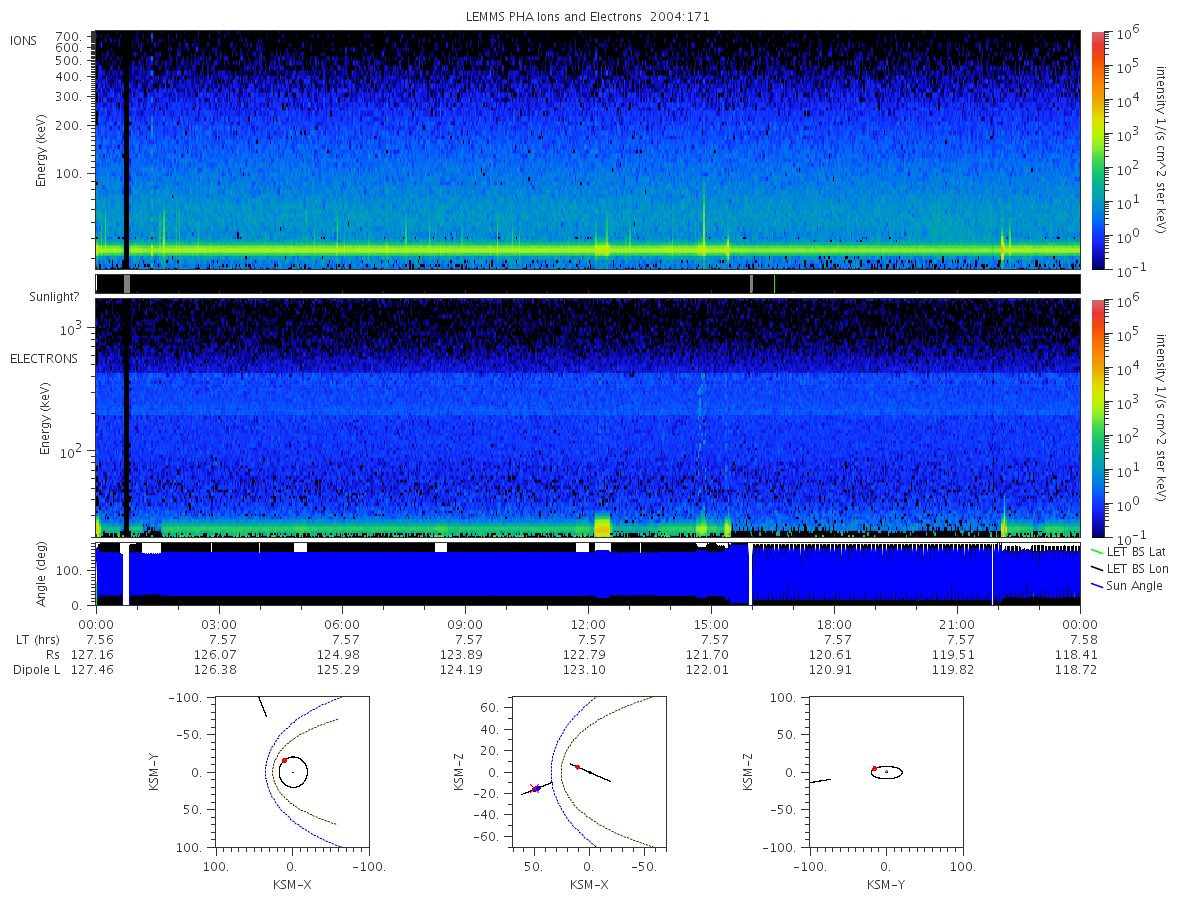1200x900 pixels.
Task: Click the Dipole L row label
Action: coord(35,669)
